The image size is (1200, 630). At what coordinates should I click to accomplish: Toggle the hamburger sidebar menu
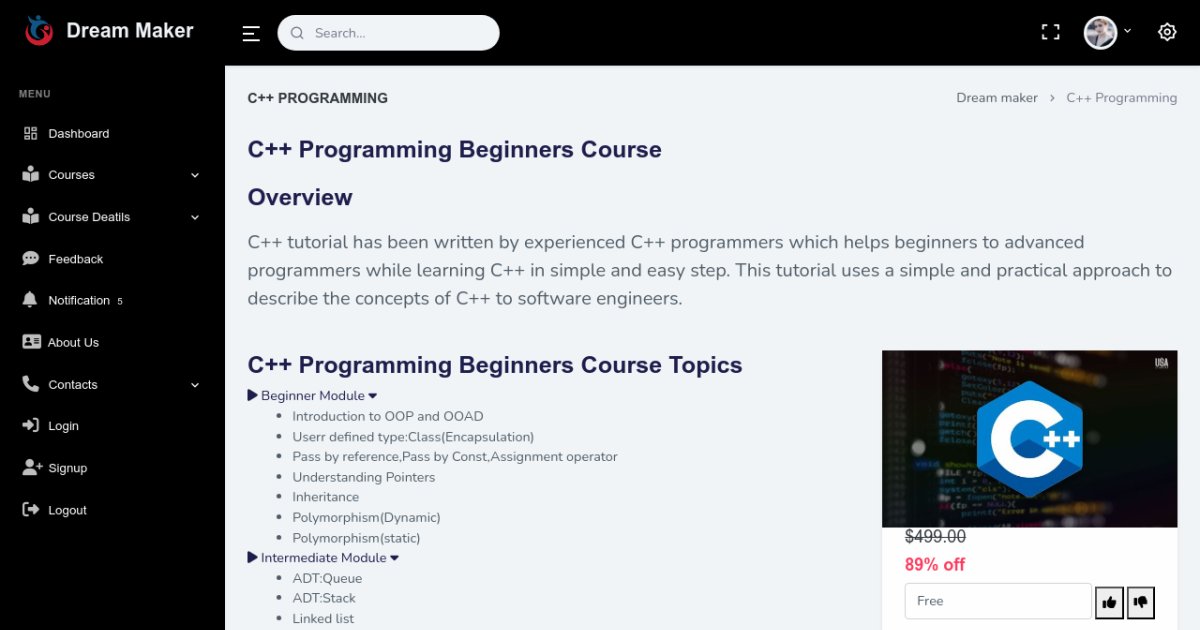[251, 33]
